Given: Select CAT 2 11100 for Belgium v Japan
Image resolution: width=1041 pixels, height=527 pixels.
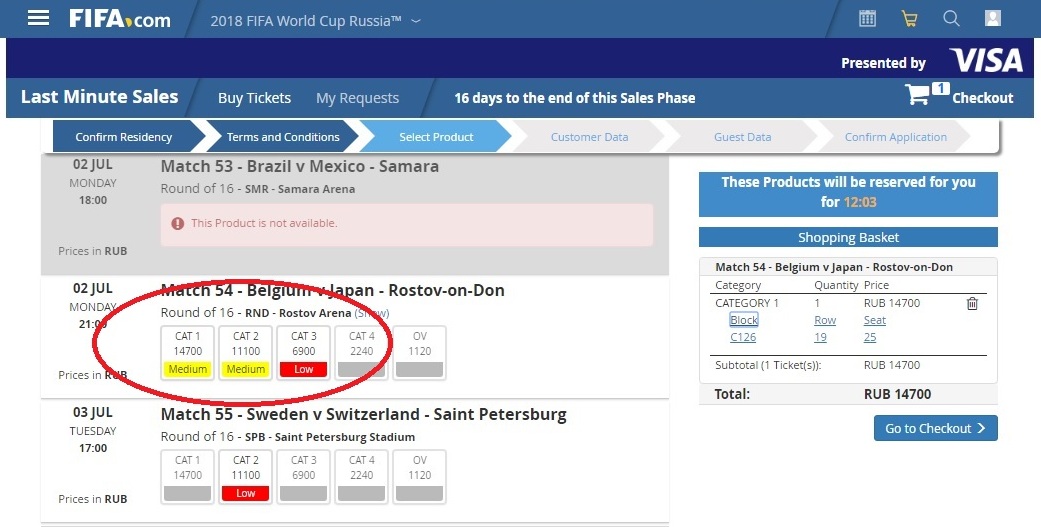Looking at the screenshot, I should [x=246, y=352].
